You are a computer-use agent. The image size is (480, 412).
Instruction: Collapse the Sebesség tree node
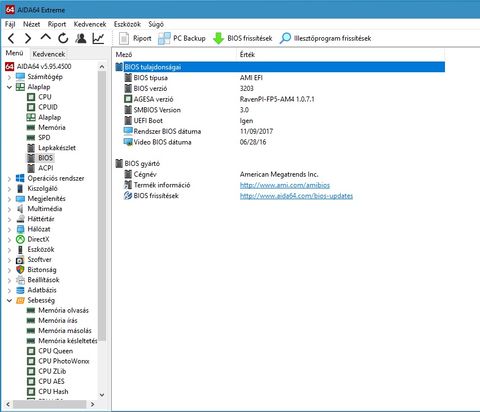click(x=9, y=301)
